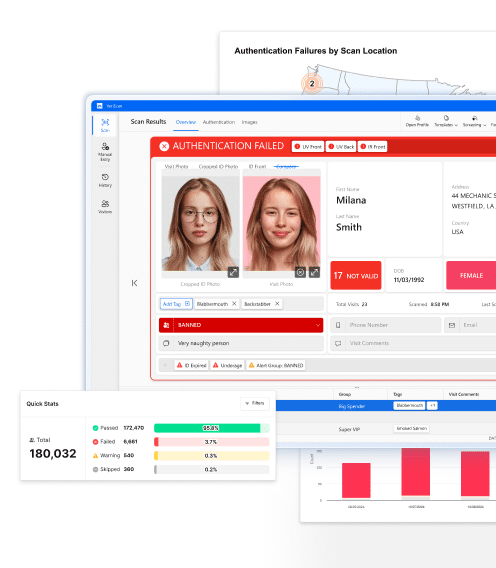The height and width of the screenshot is (568, 496).
Task: Open the Templates toolbar dropdown
Action: point(446,121)
